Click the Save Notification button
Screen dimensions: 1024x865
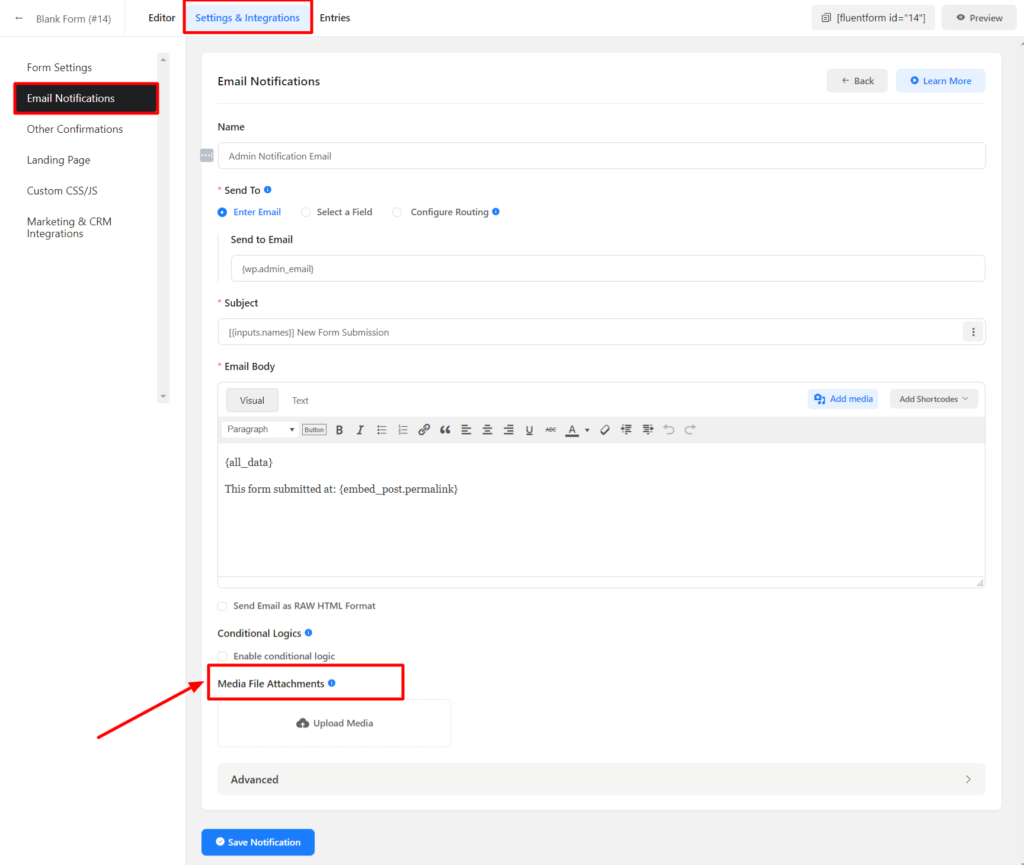click(257, 842)
